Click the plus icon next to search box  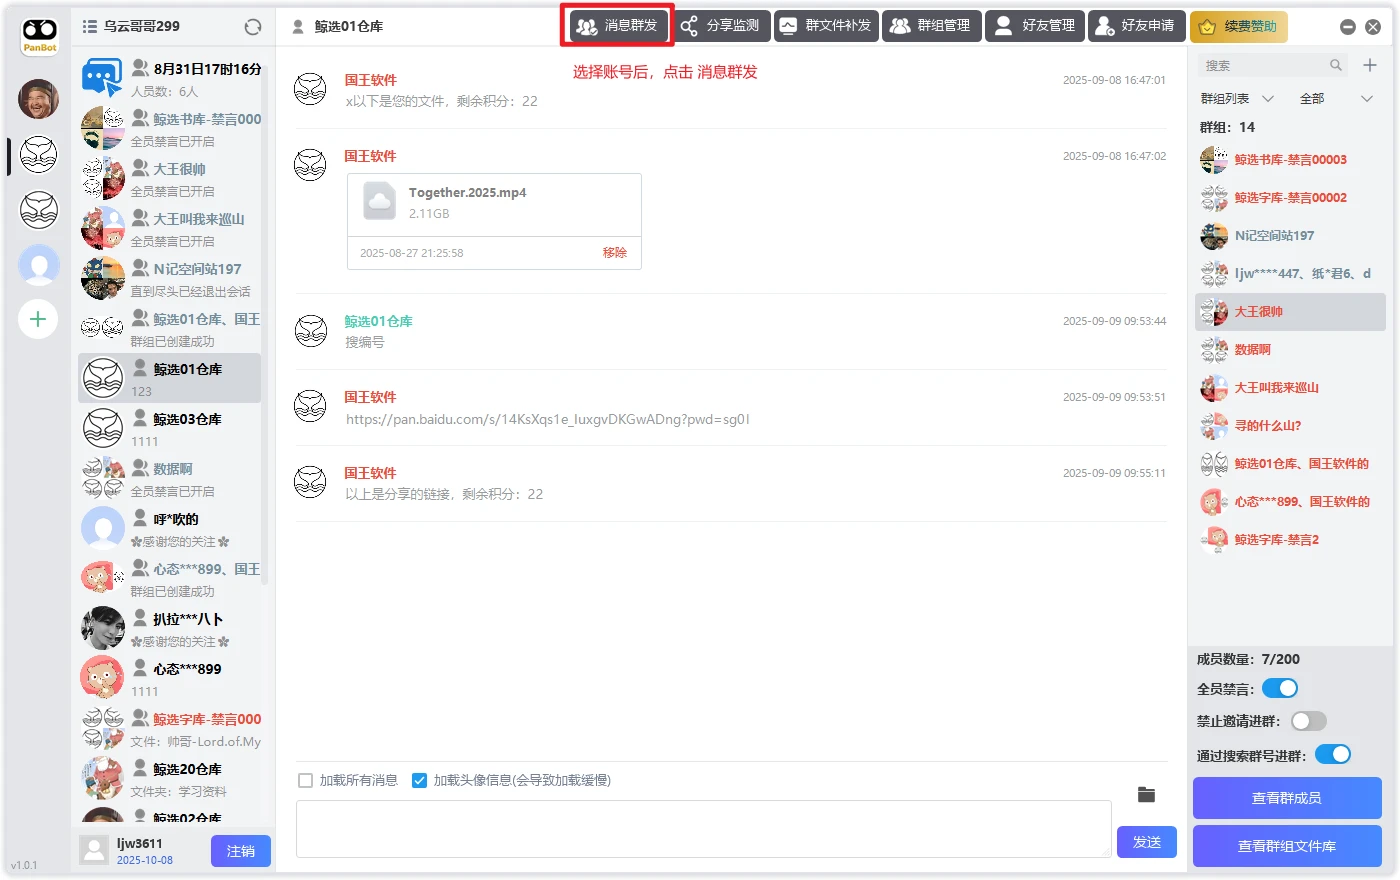click(1370, 65)
